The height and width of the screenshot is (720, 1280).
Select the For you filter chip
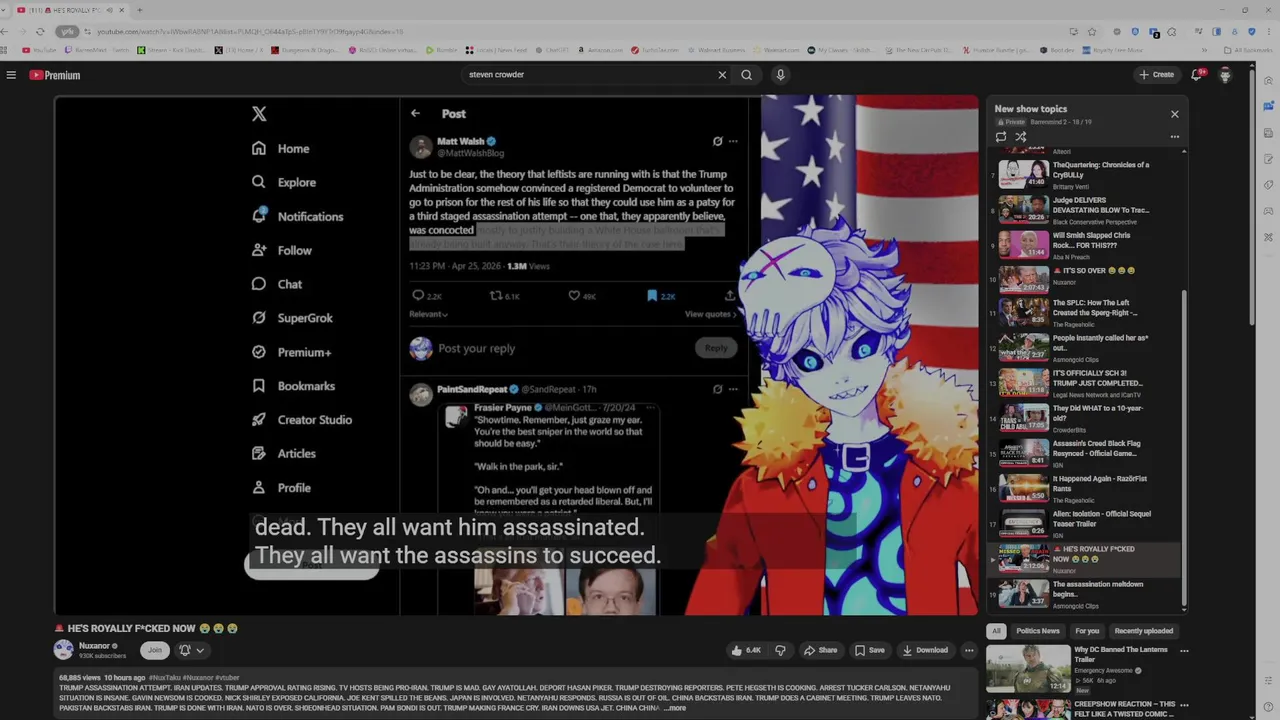pos(1087,631)
